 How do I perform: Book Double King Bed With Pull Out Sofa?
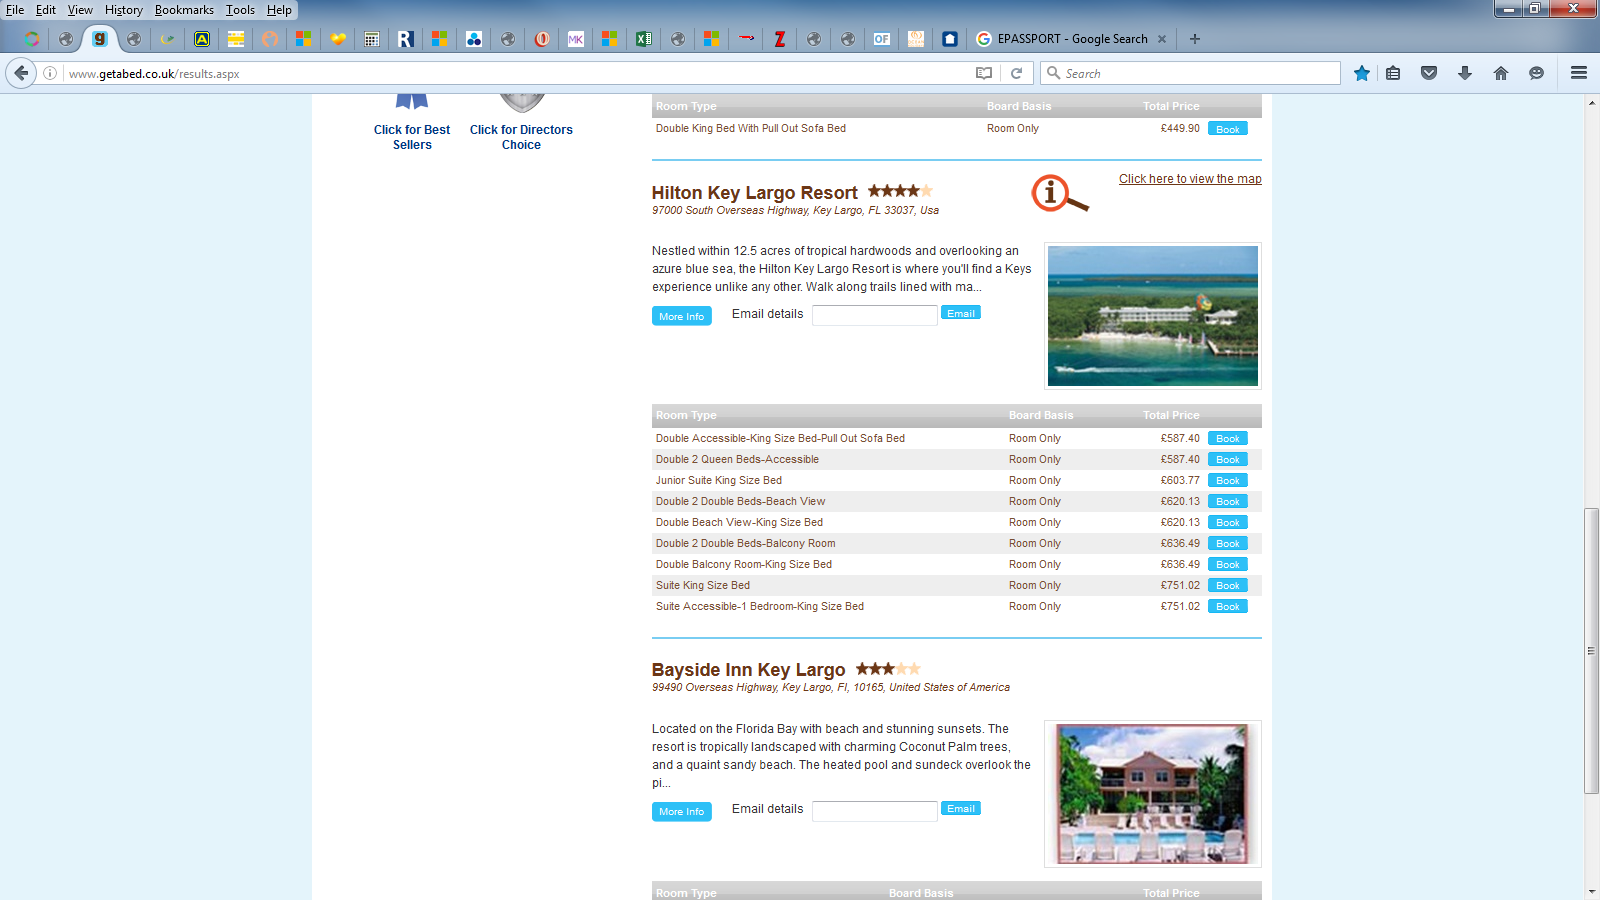tap(1228, 129)
